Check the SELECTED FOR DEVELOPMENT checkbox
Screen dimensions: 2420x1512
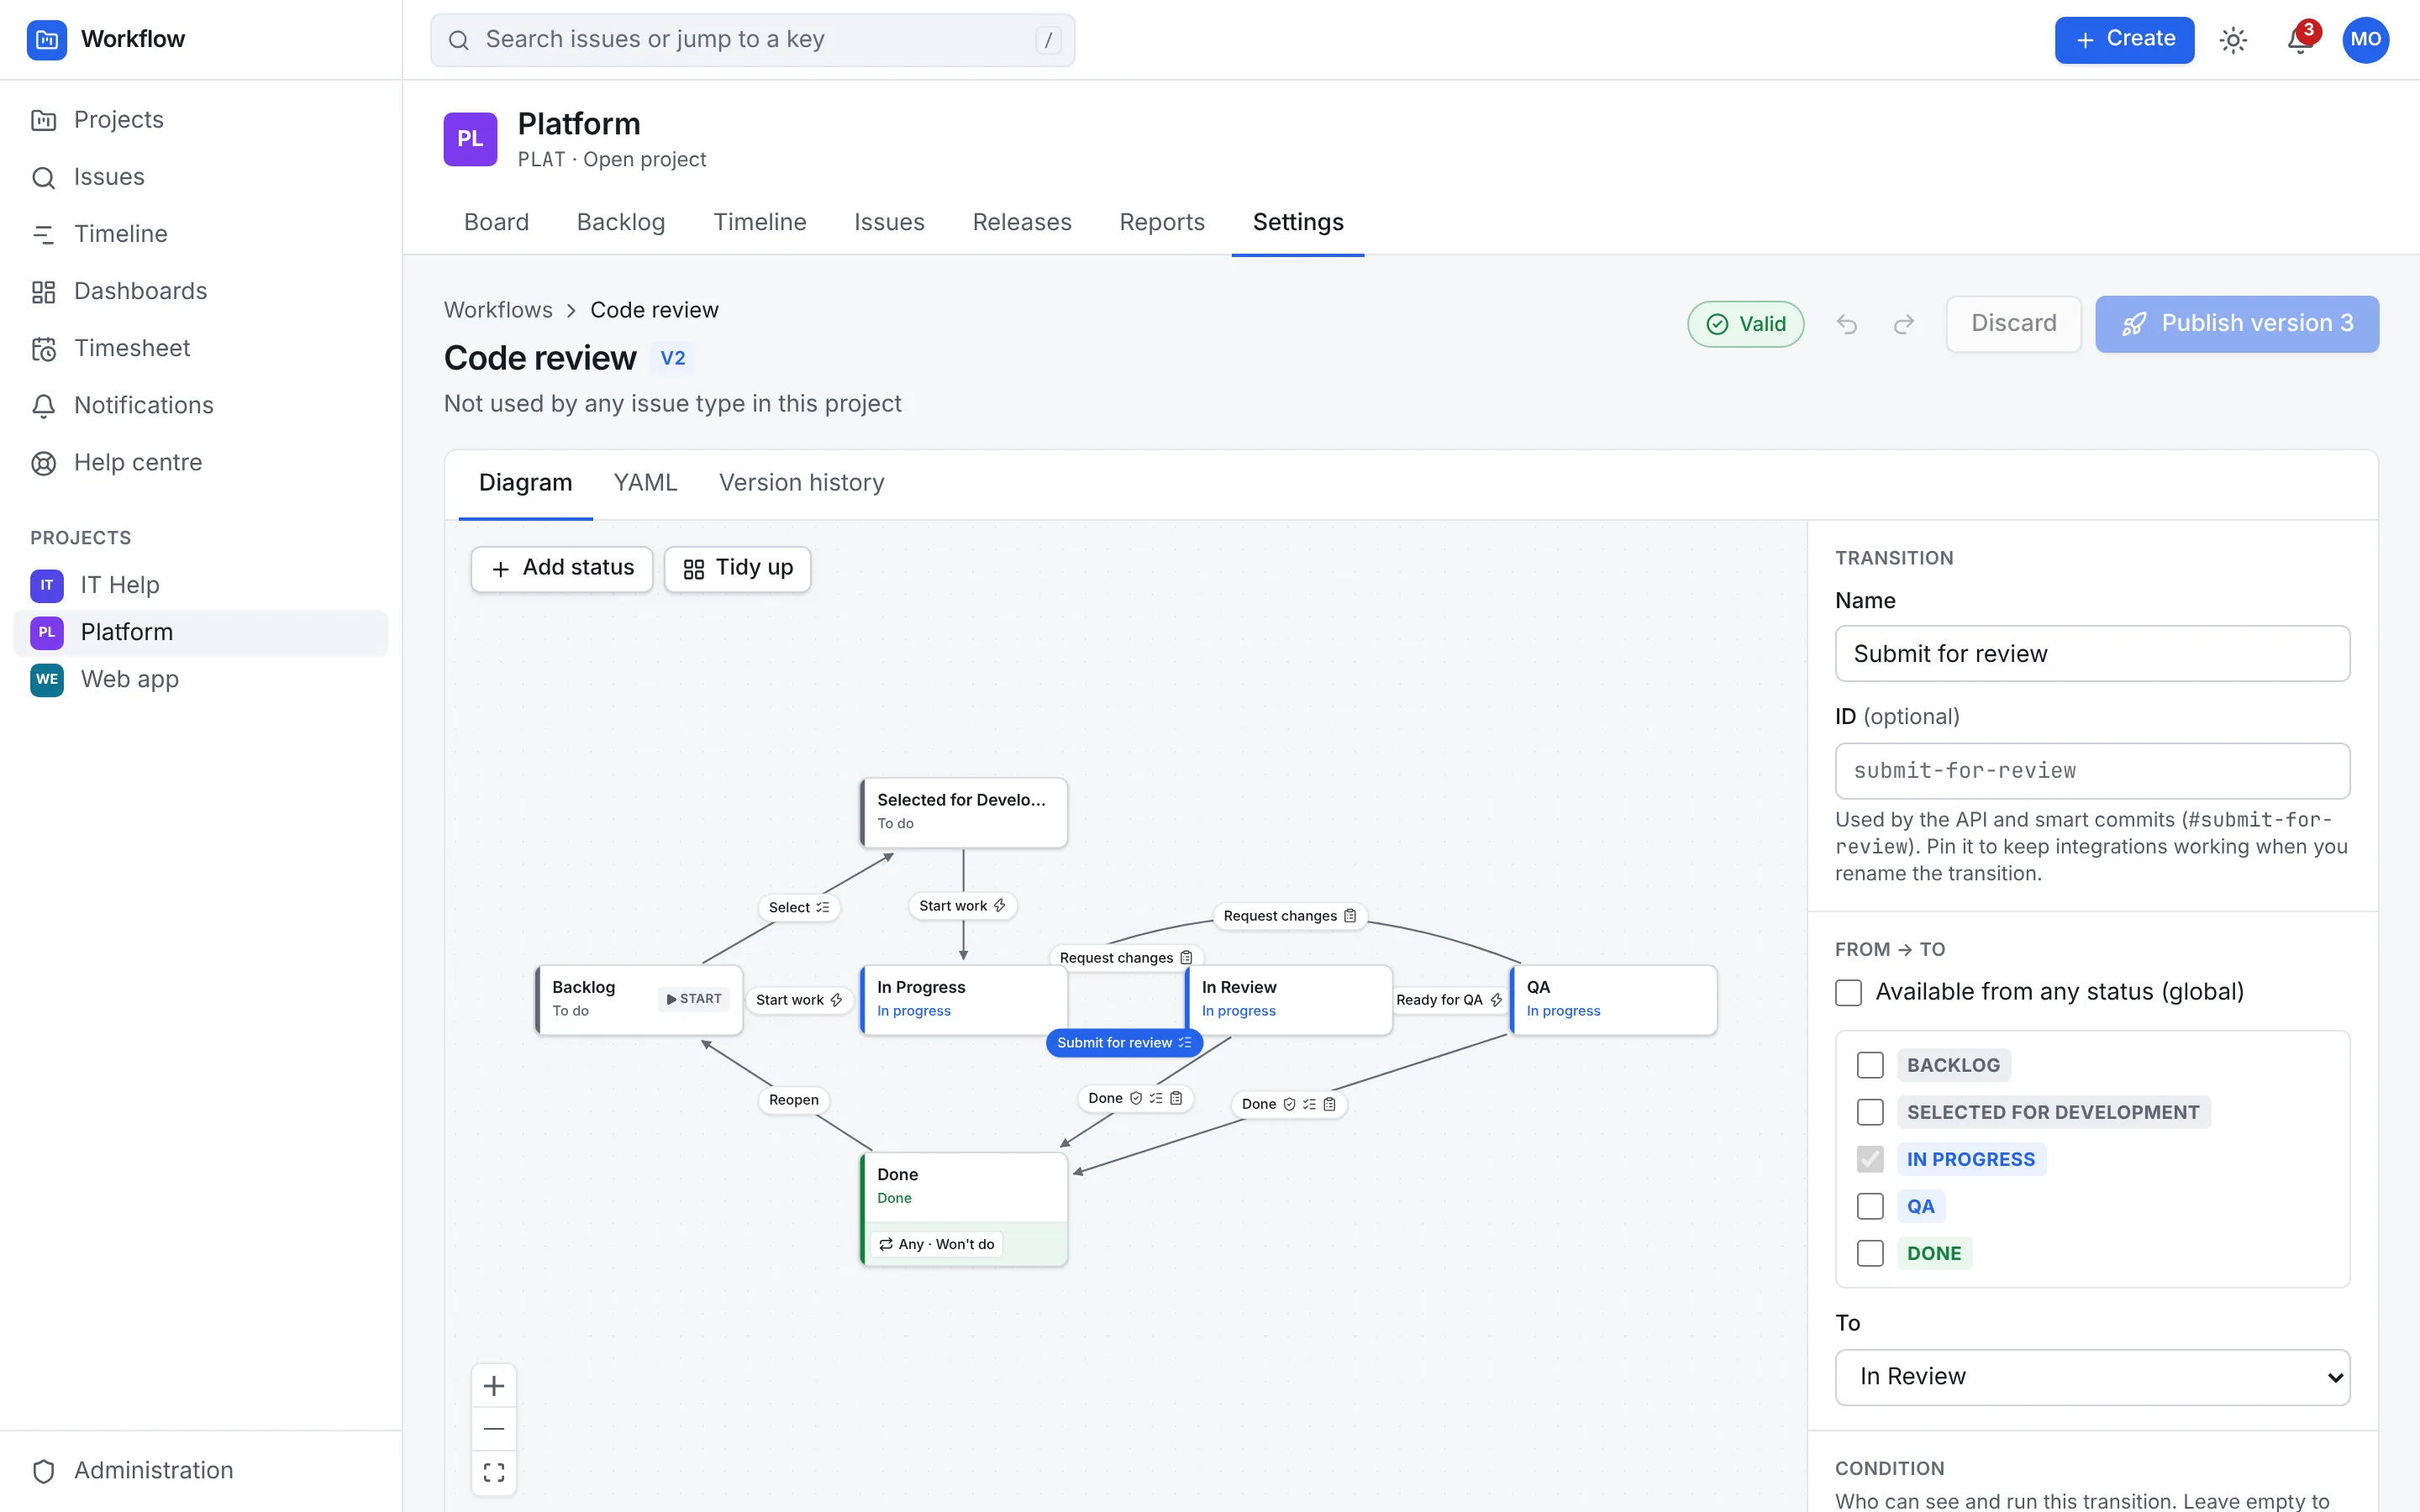[x=1870, y=1112]
